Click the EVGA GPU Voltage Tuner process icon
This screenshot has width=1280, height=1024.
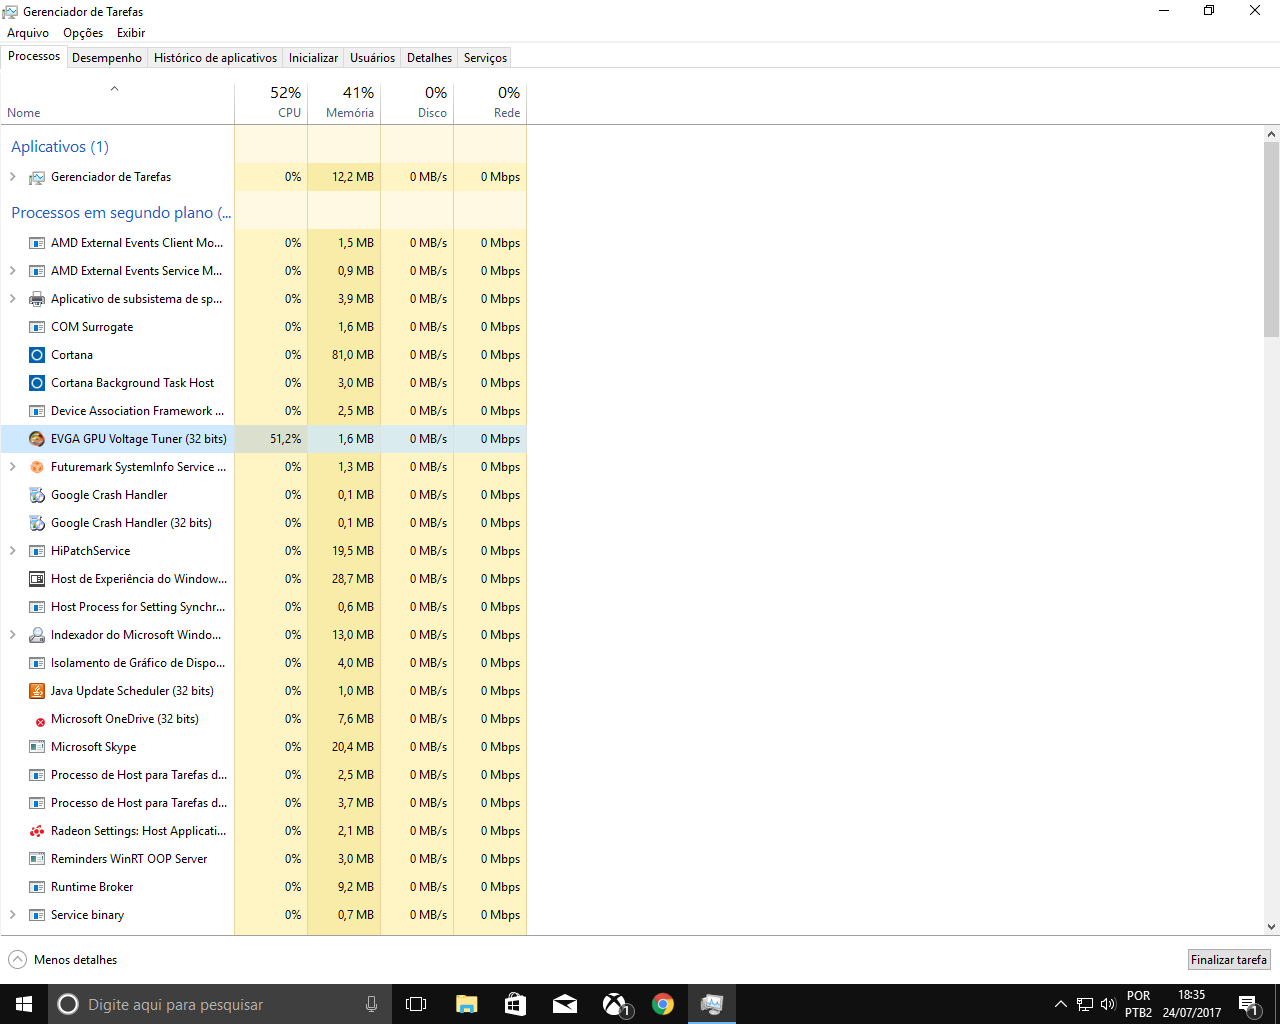[37, 439]
